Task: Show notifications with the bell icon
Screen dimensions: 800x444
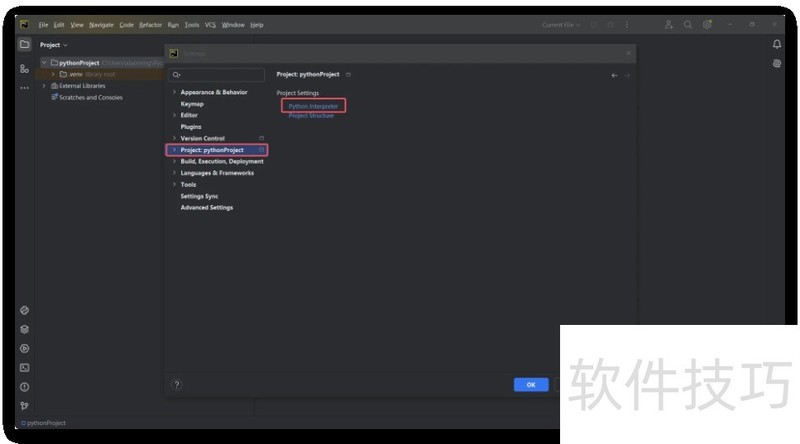Action: coord(777,44)
